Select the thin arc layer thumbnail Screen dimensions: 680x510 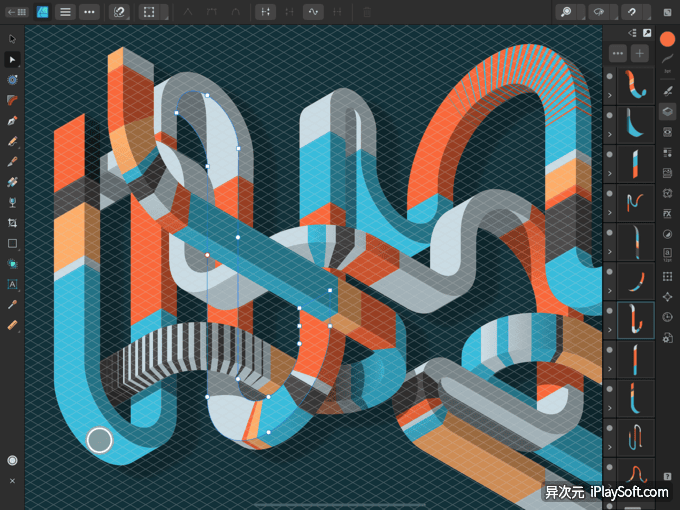(x=636, y=281)
